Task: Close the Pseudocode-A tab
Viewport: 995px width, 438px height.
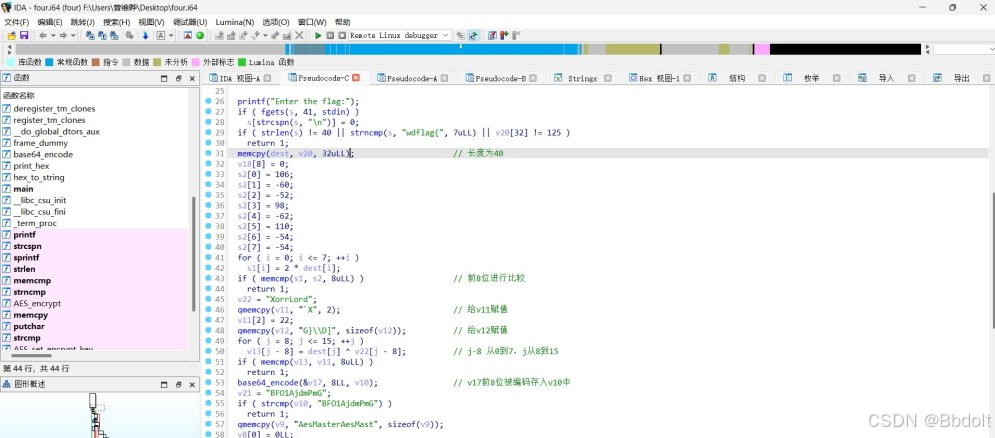Action: [444, 78]
